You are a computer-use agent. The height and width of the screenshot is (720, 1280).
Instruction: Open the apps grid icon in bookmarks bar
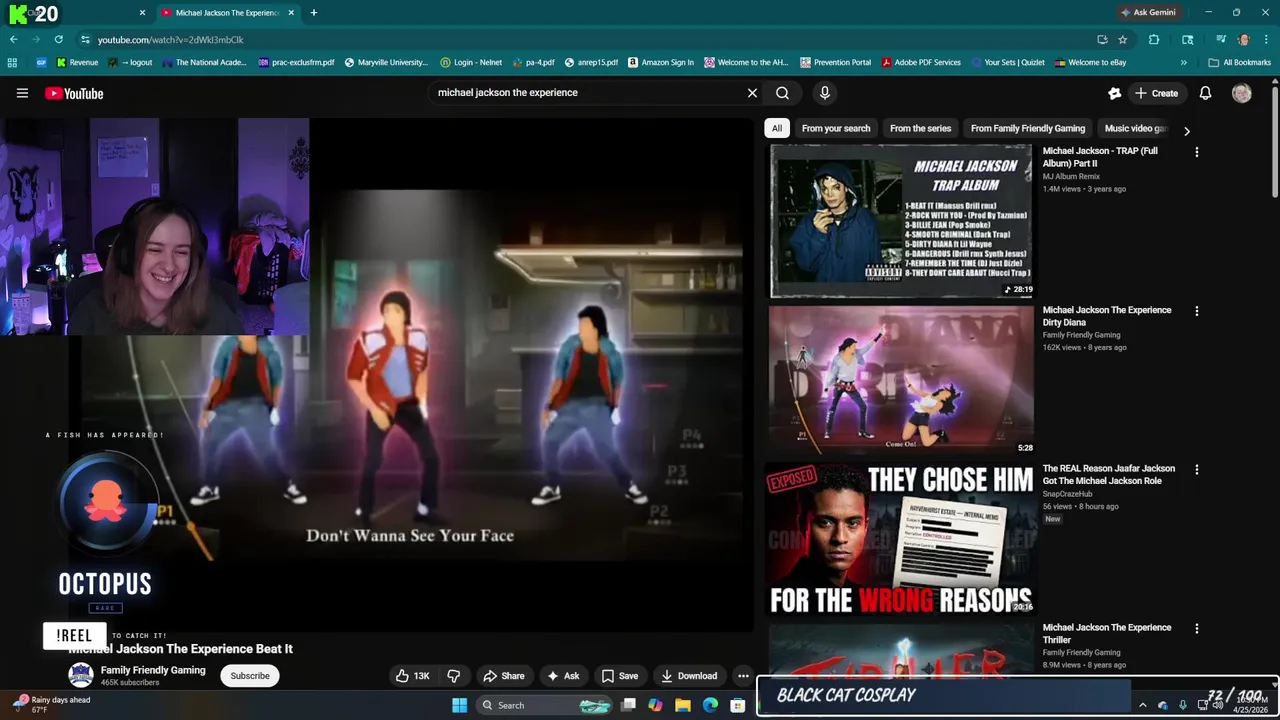pyautogui.click(x=12, y=62)
